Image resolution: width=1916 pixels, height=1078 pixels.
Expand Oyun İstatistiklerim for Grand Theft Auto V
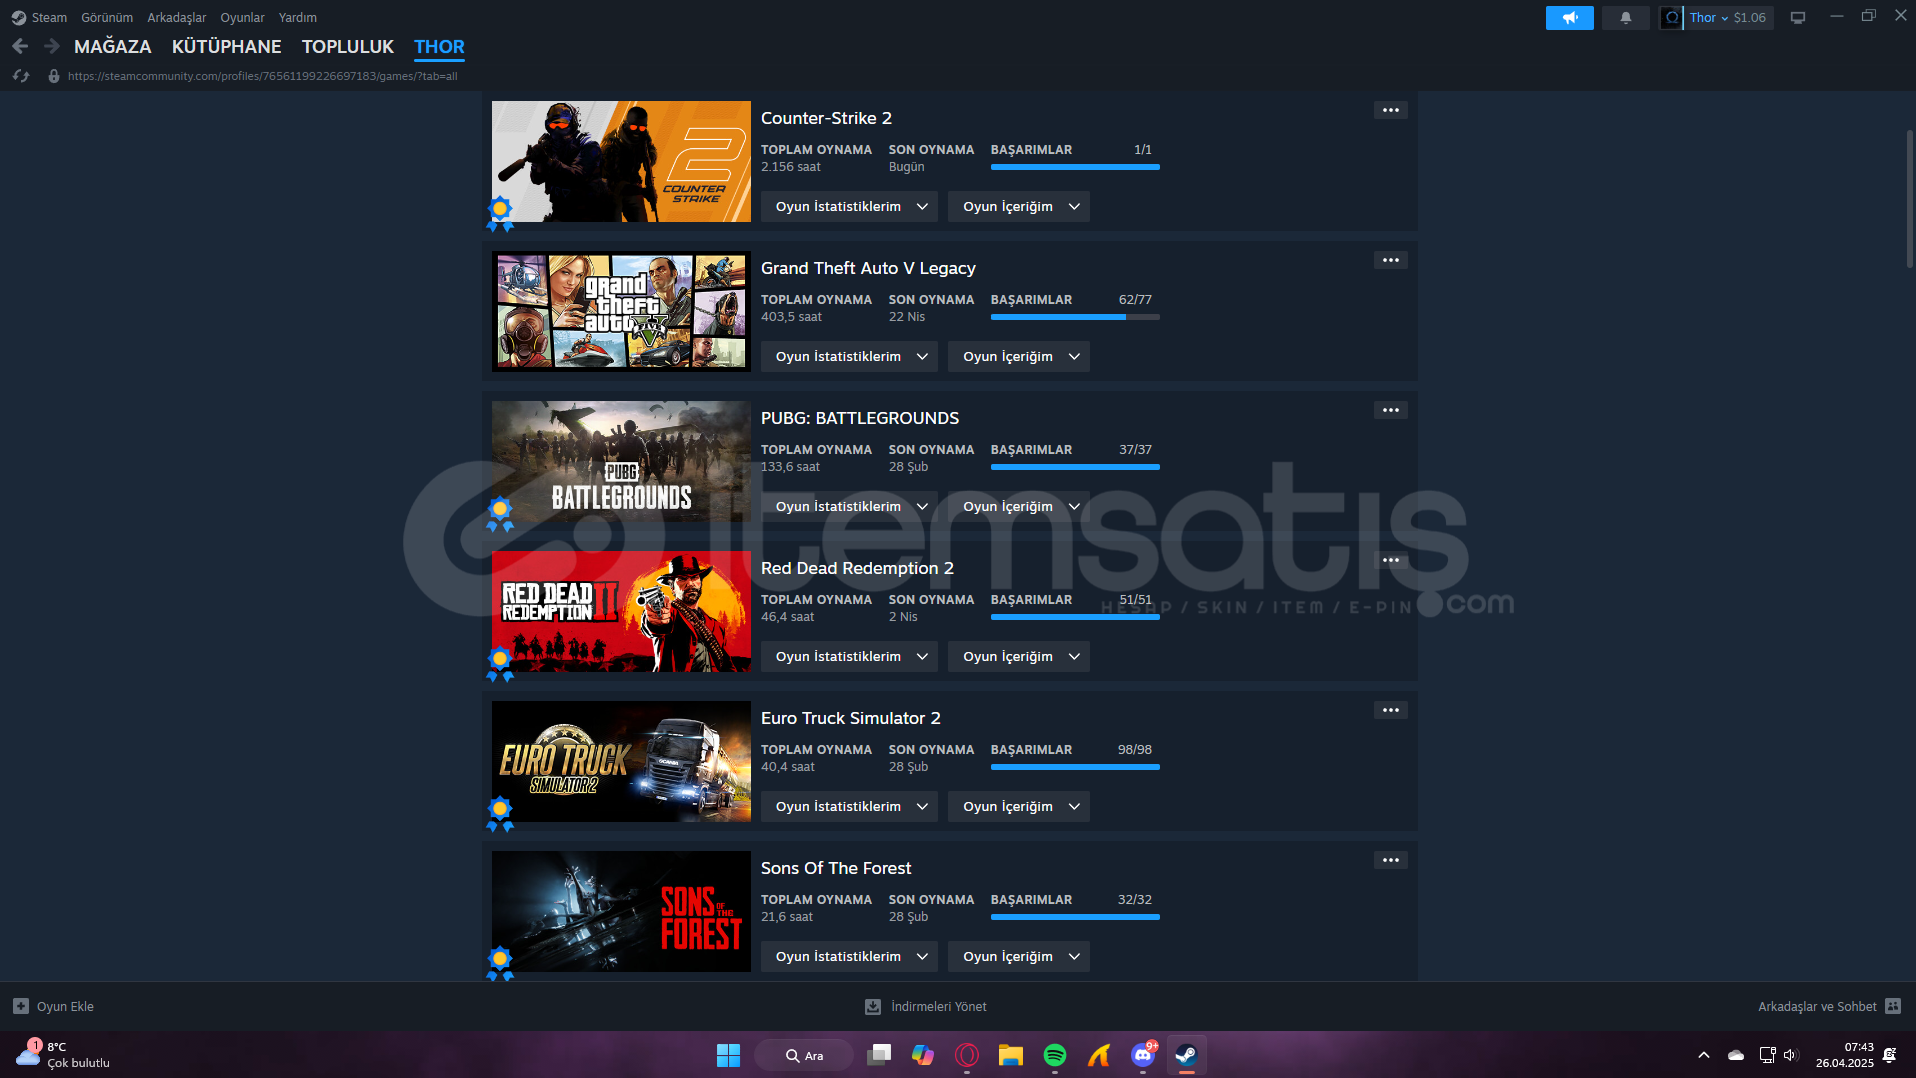849,356
